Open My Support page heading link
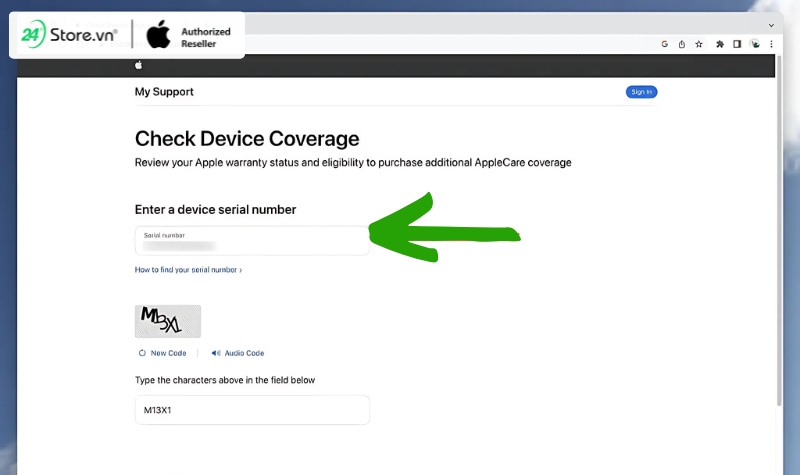 coord(164,92)
